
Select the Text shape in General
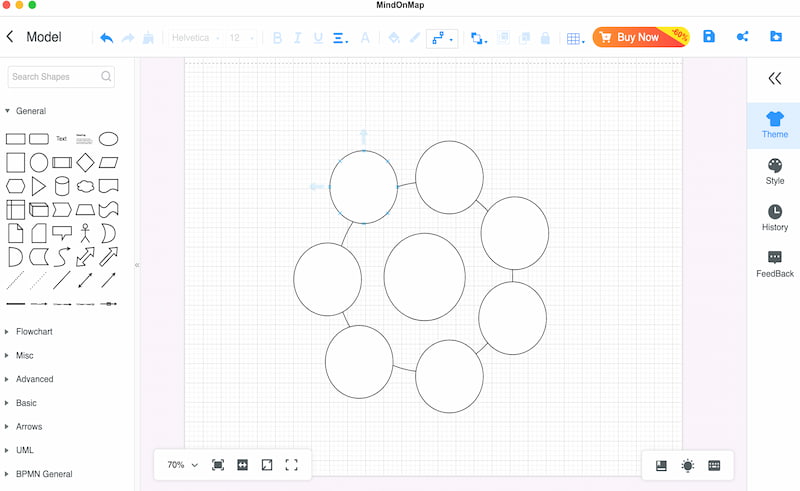coord(61,139)
